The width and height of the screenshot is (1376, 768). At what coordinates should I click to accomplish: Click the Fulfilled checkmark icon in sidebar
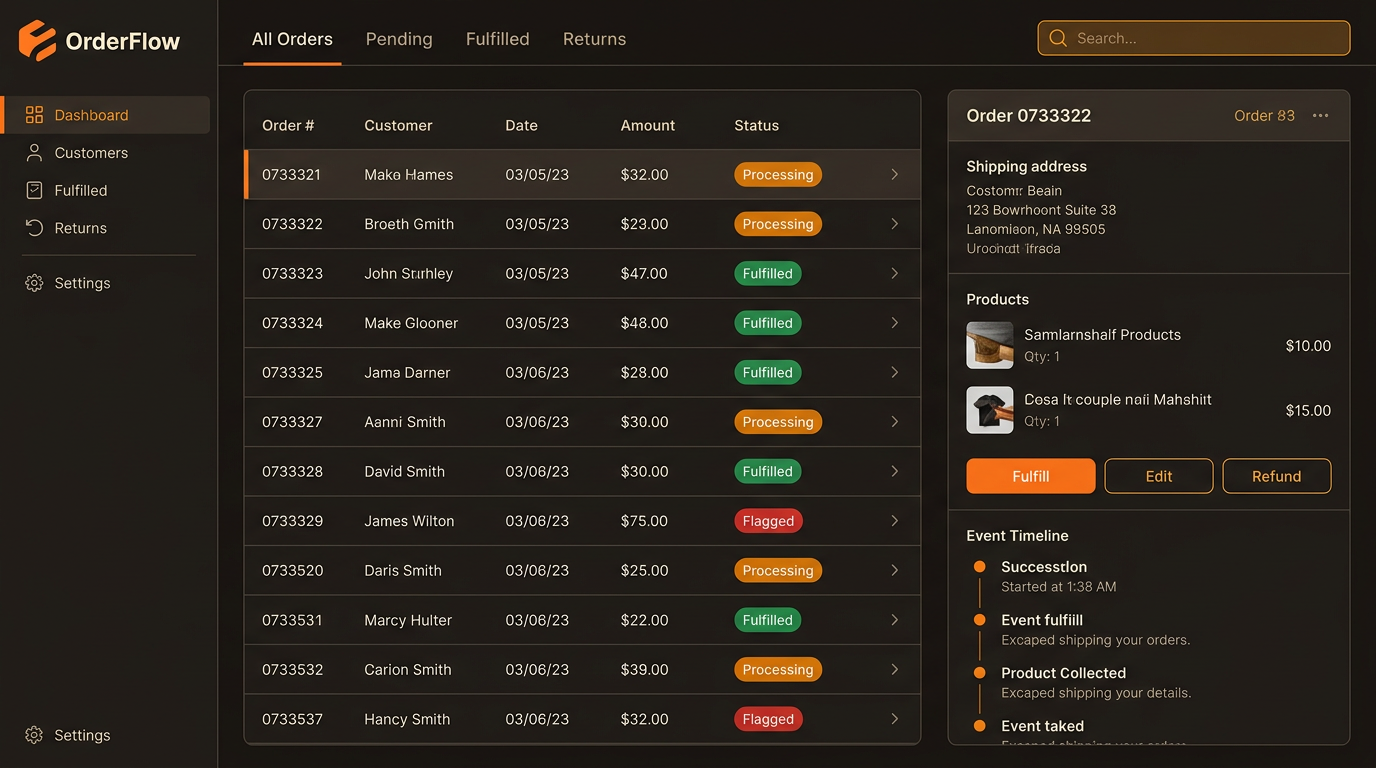click(x=33, y=190)
